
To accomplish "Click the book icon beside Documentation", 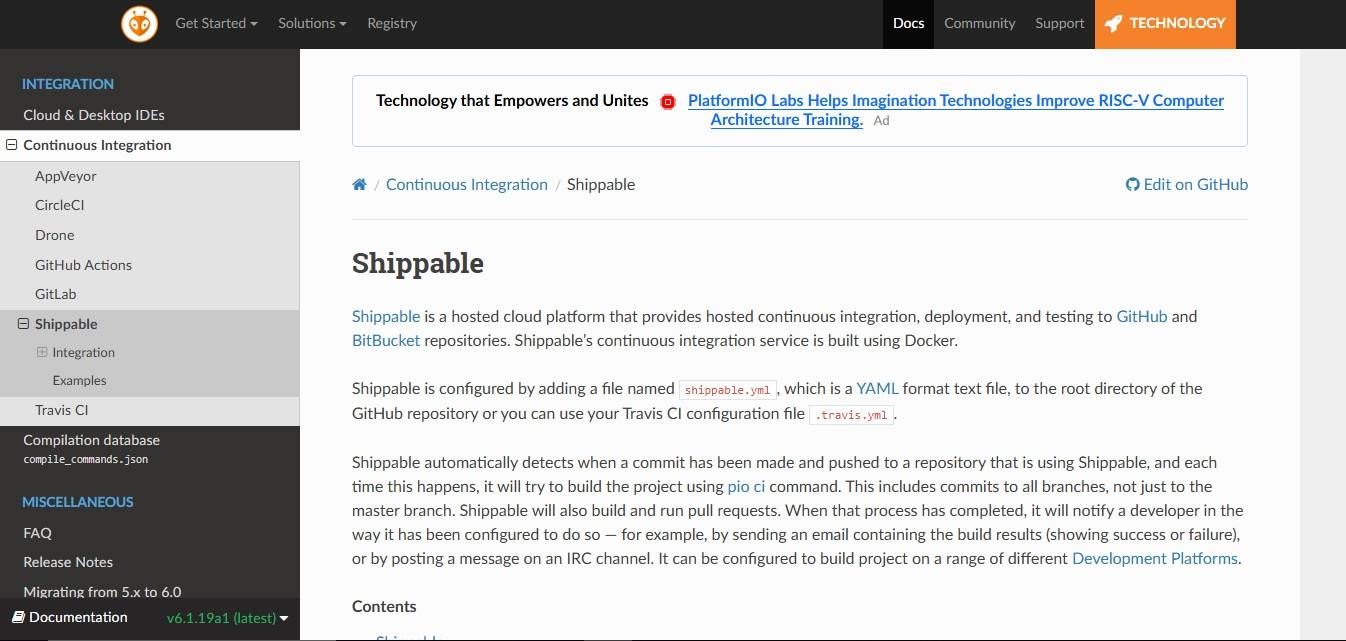I will click(18, 617).
